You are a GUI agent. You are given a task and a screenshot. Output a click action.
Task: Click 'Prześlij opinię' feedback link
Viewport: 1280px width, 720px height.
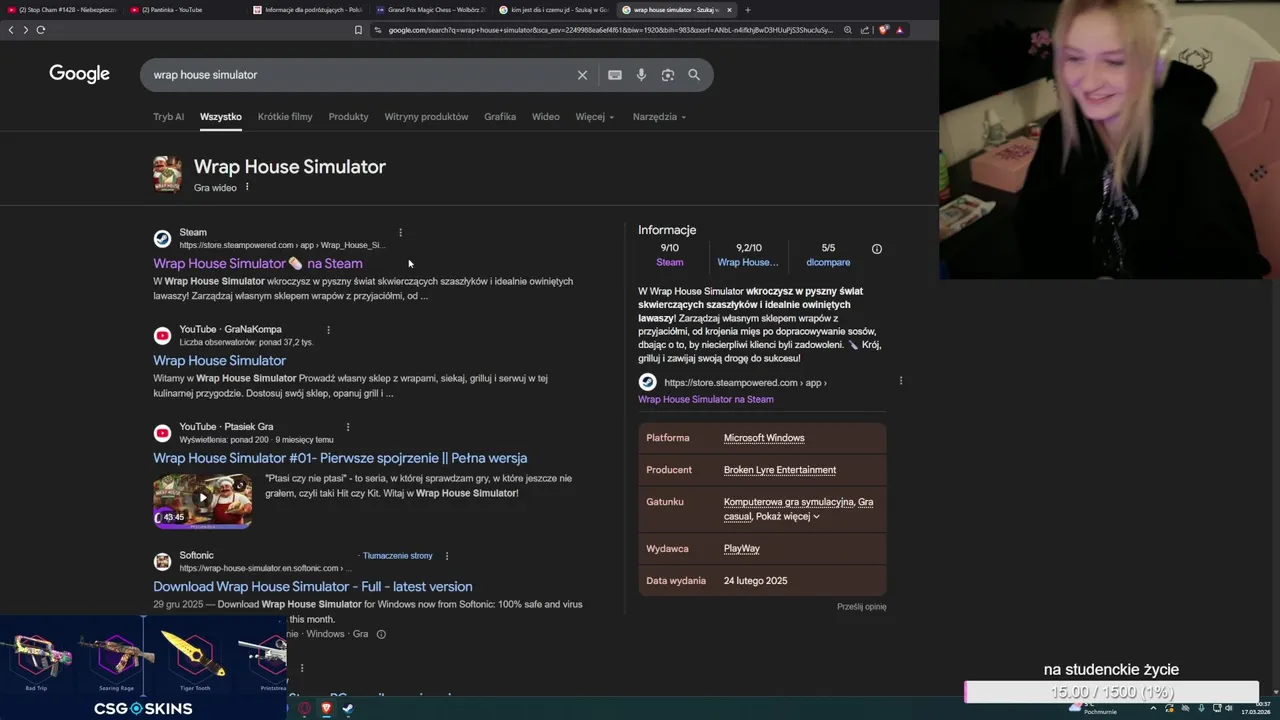pos(862,607)
